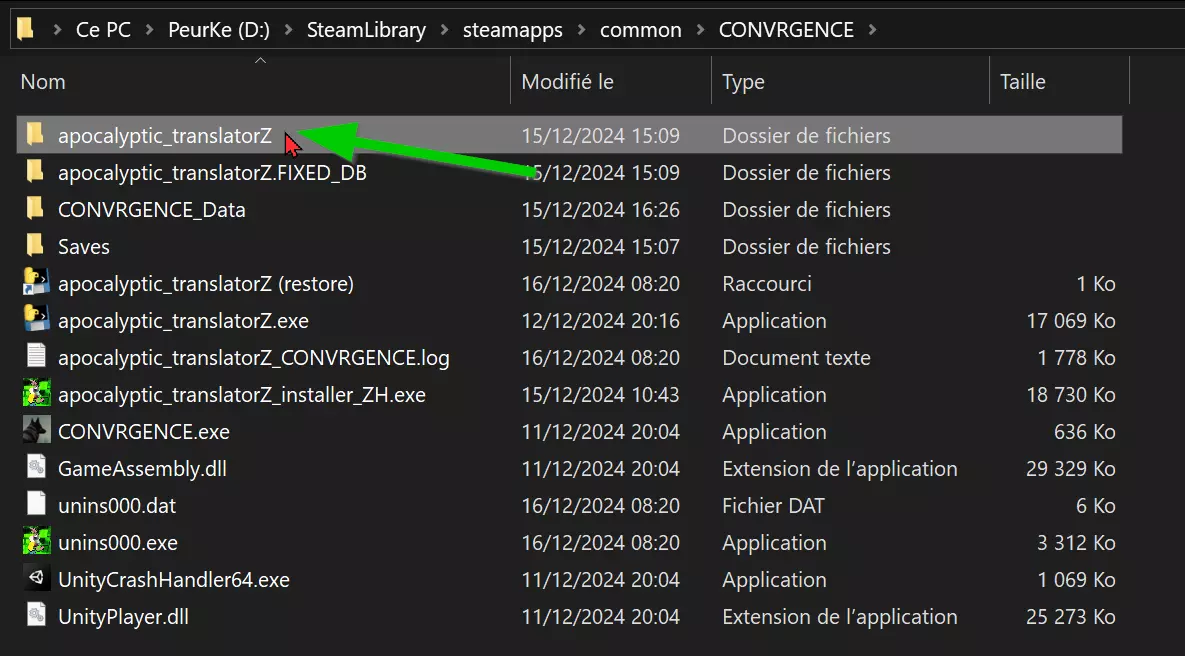1185x656 pixels.
Task: Select the CONVRGENCE.exe game icon
Action: point(36,431)
